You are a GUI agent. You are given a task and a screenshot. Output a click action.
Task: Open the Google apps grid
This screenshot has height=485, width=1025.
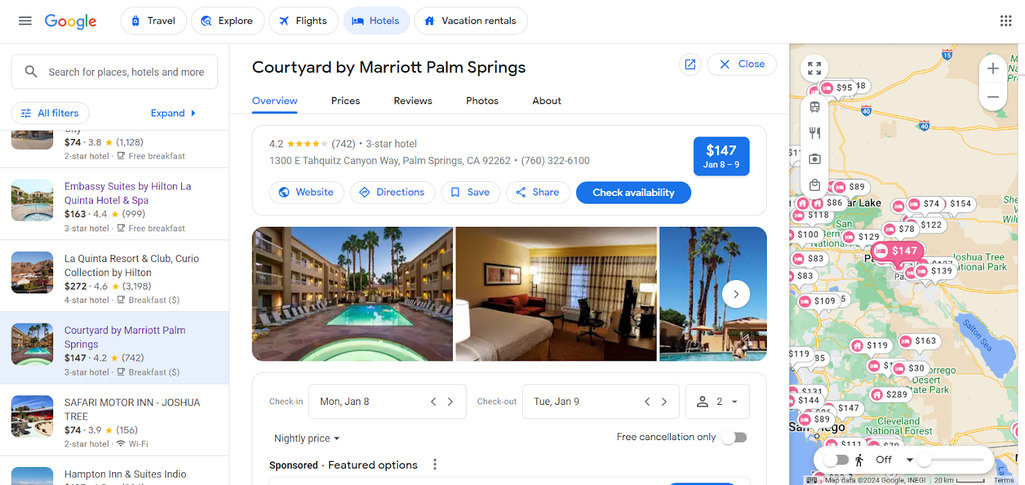(x=1005, y=21)
